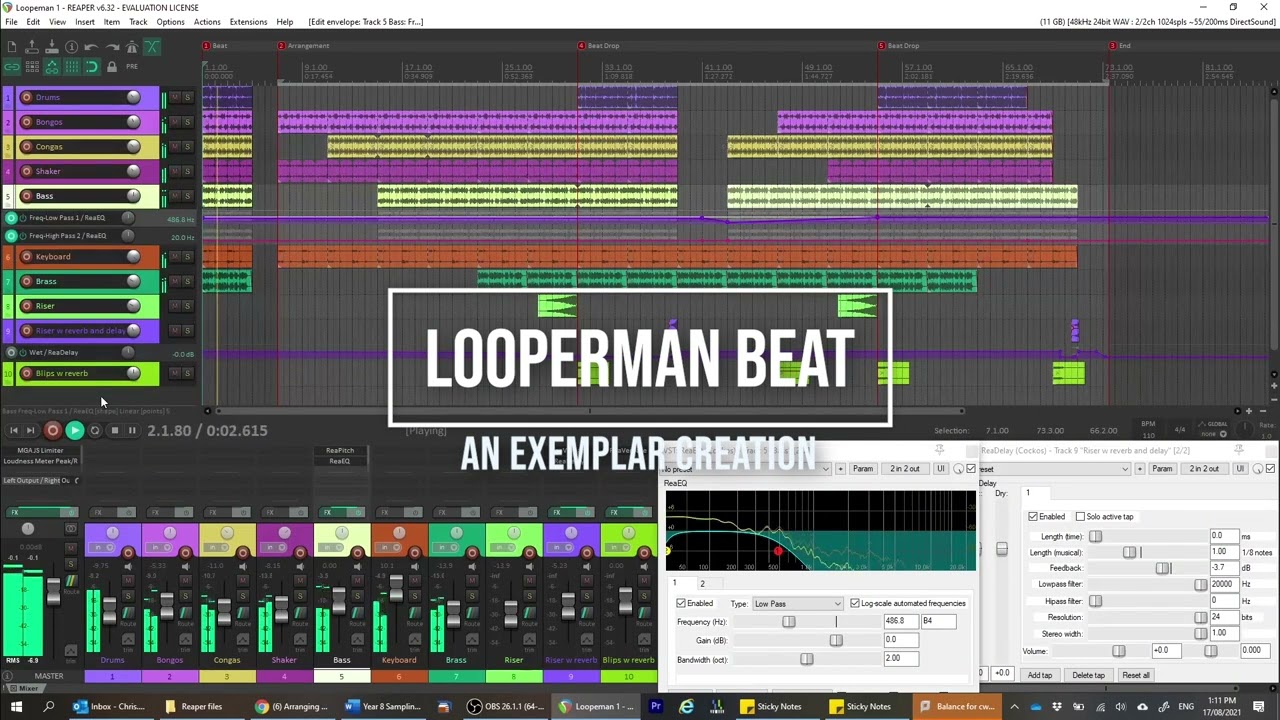Click Param button in ReaDelay window
1280x720 pixels.
point(1162,469)
